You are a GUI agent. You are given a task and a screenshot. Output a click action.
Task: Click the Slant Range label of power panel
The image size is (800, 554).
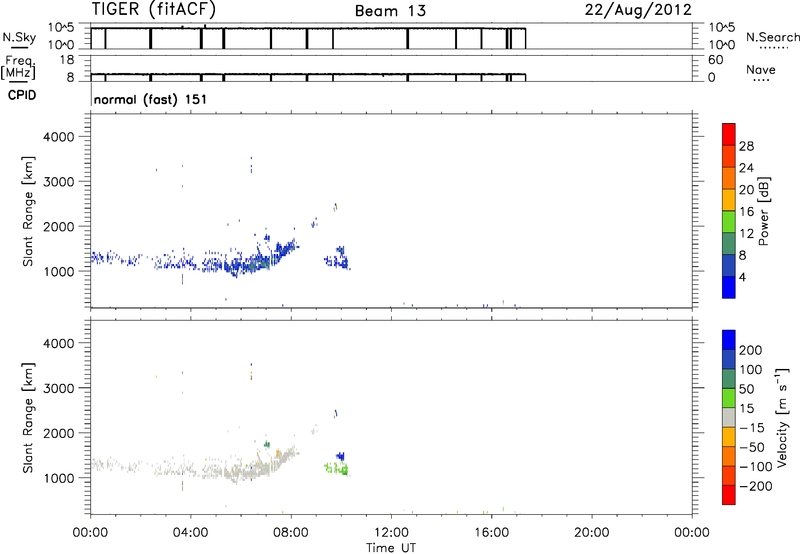pyautogui.click(x=28, y=211)
